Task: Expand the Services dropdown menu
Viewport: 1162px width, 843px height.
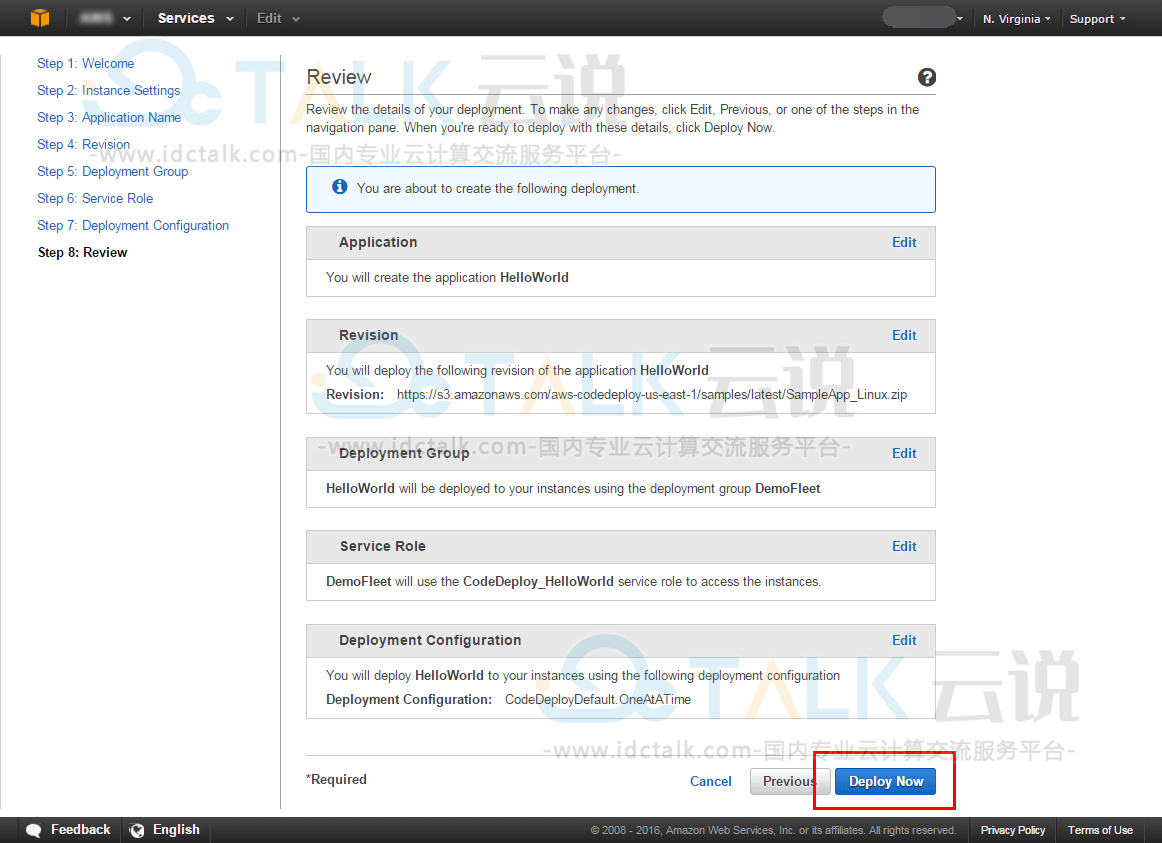Action: (196, 19)
